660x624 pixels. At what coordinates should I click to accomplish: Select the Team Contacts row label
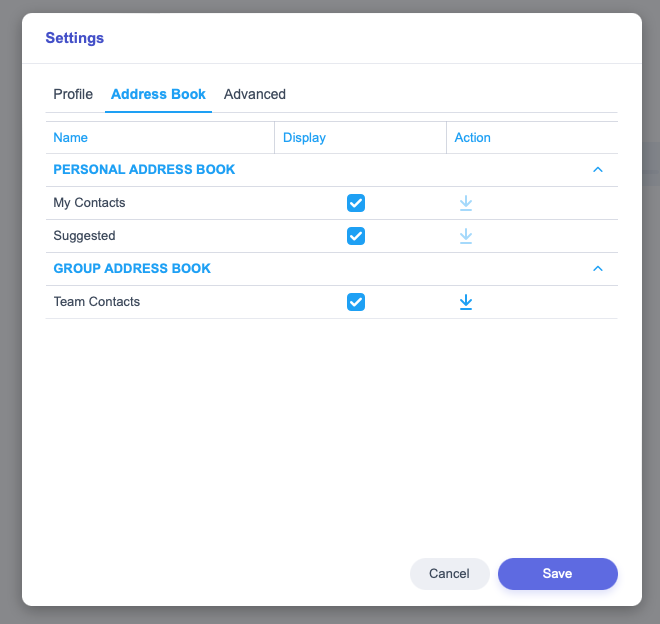click(97, 302)
